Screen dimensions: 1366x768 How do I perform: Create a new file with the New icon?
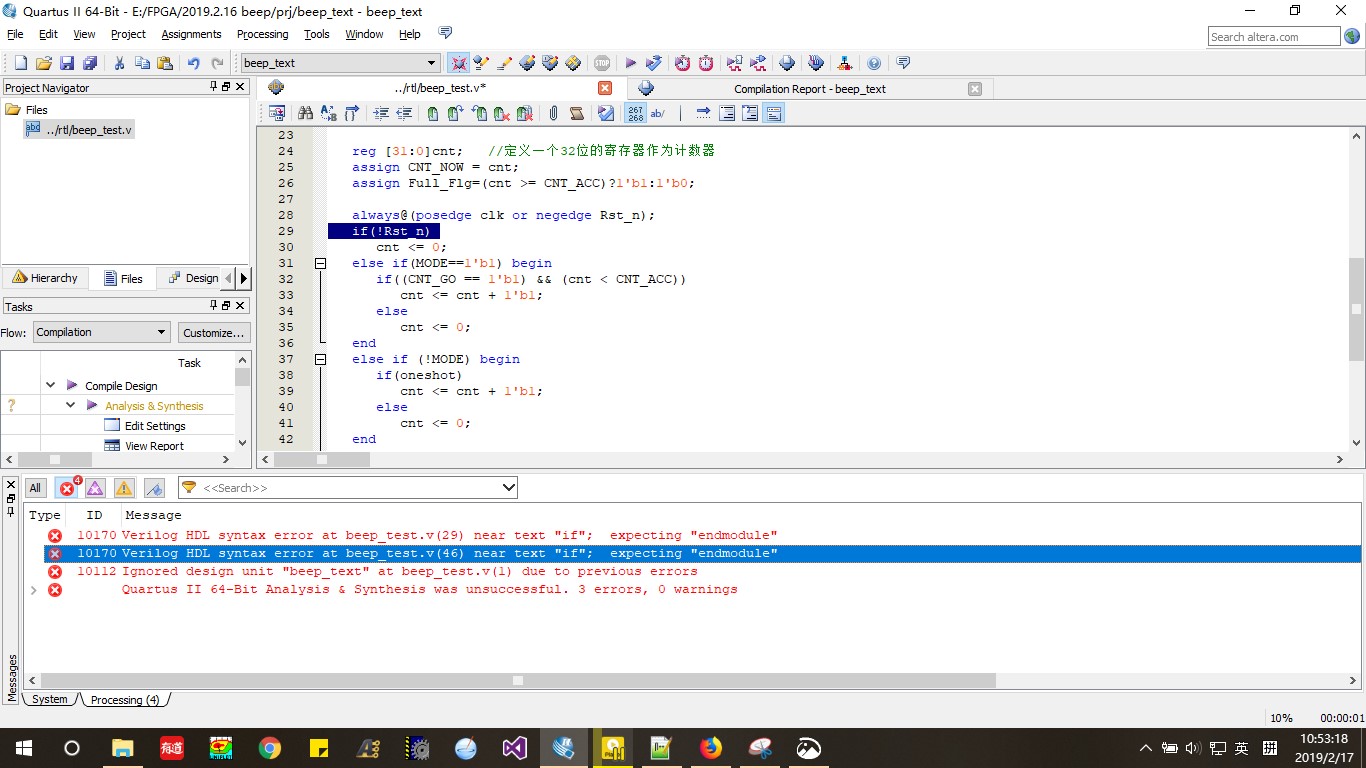(20, 63)
